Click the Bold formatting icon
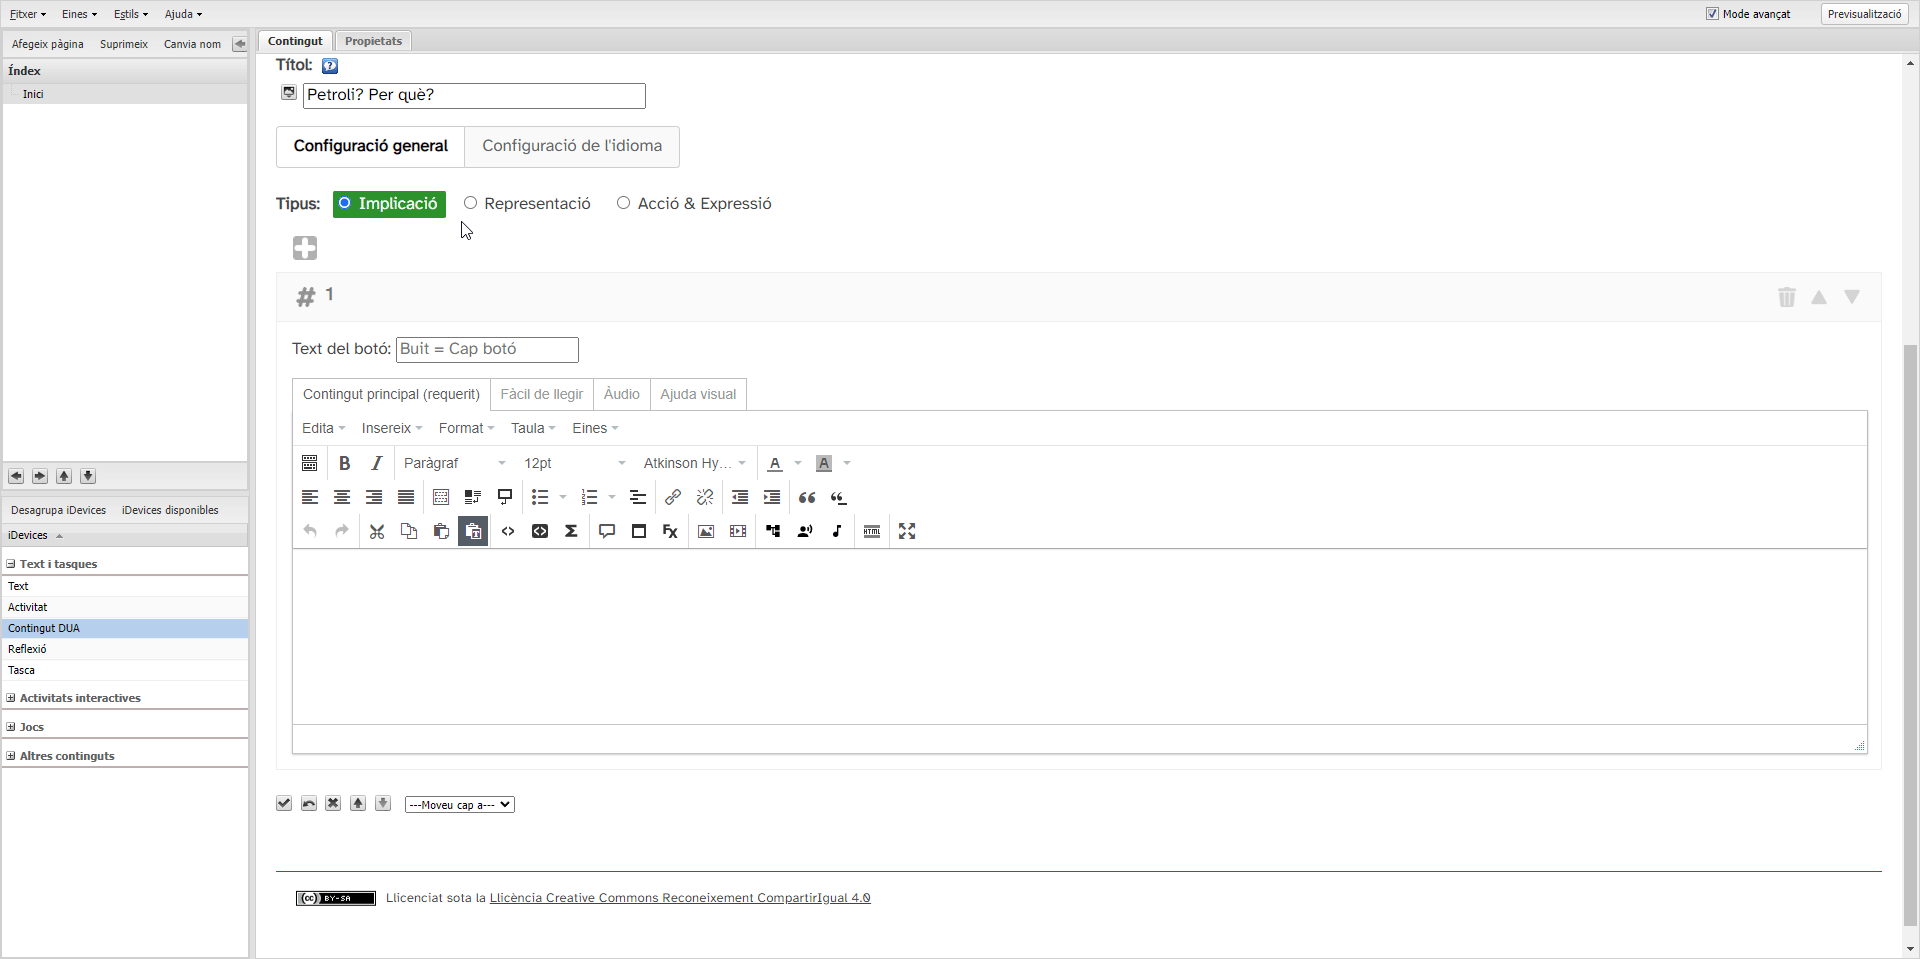 344,463
